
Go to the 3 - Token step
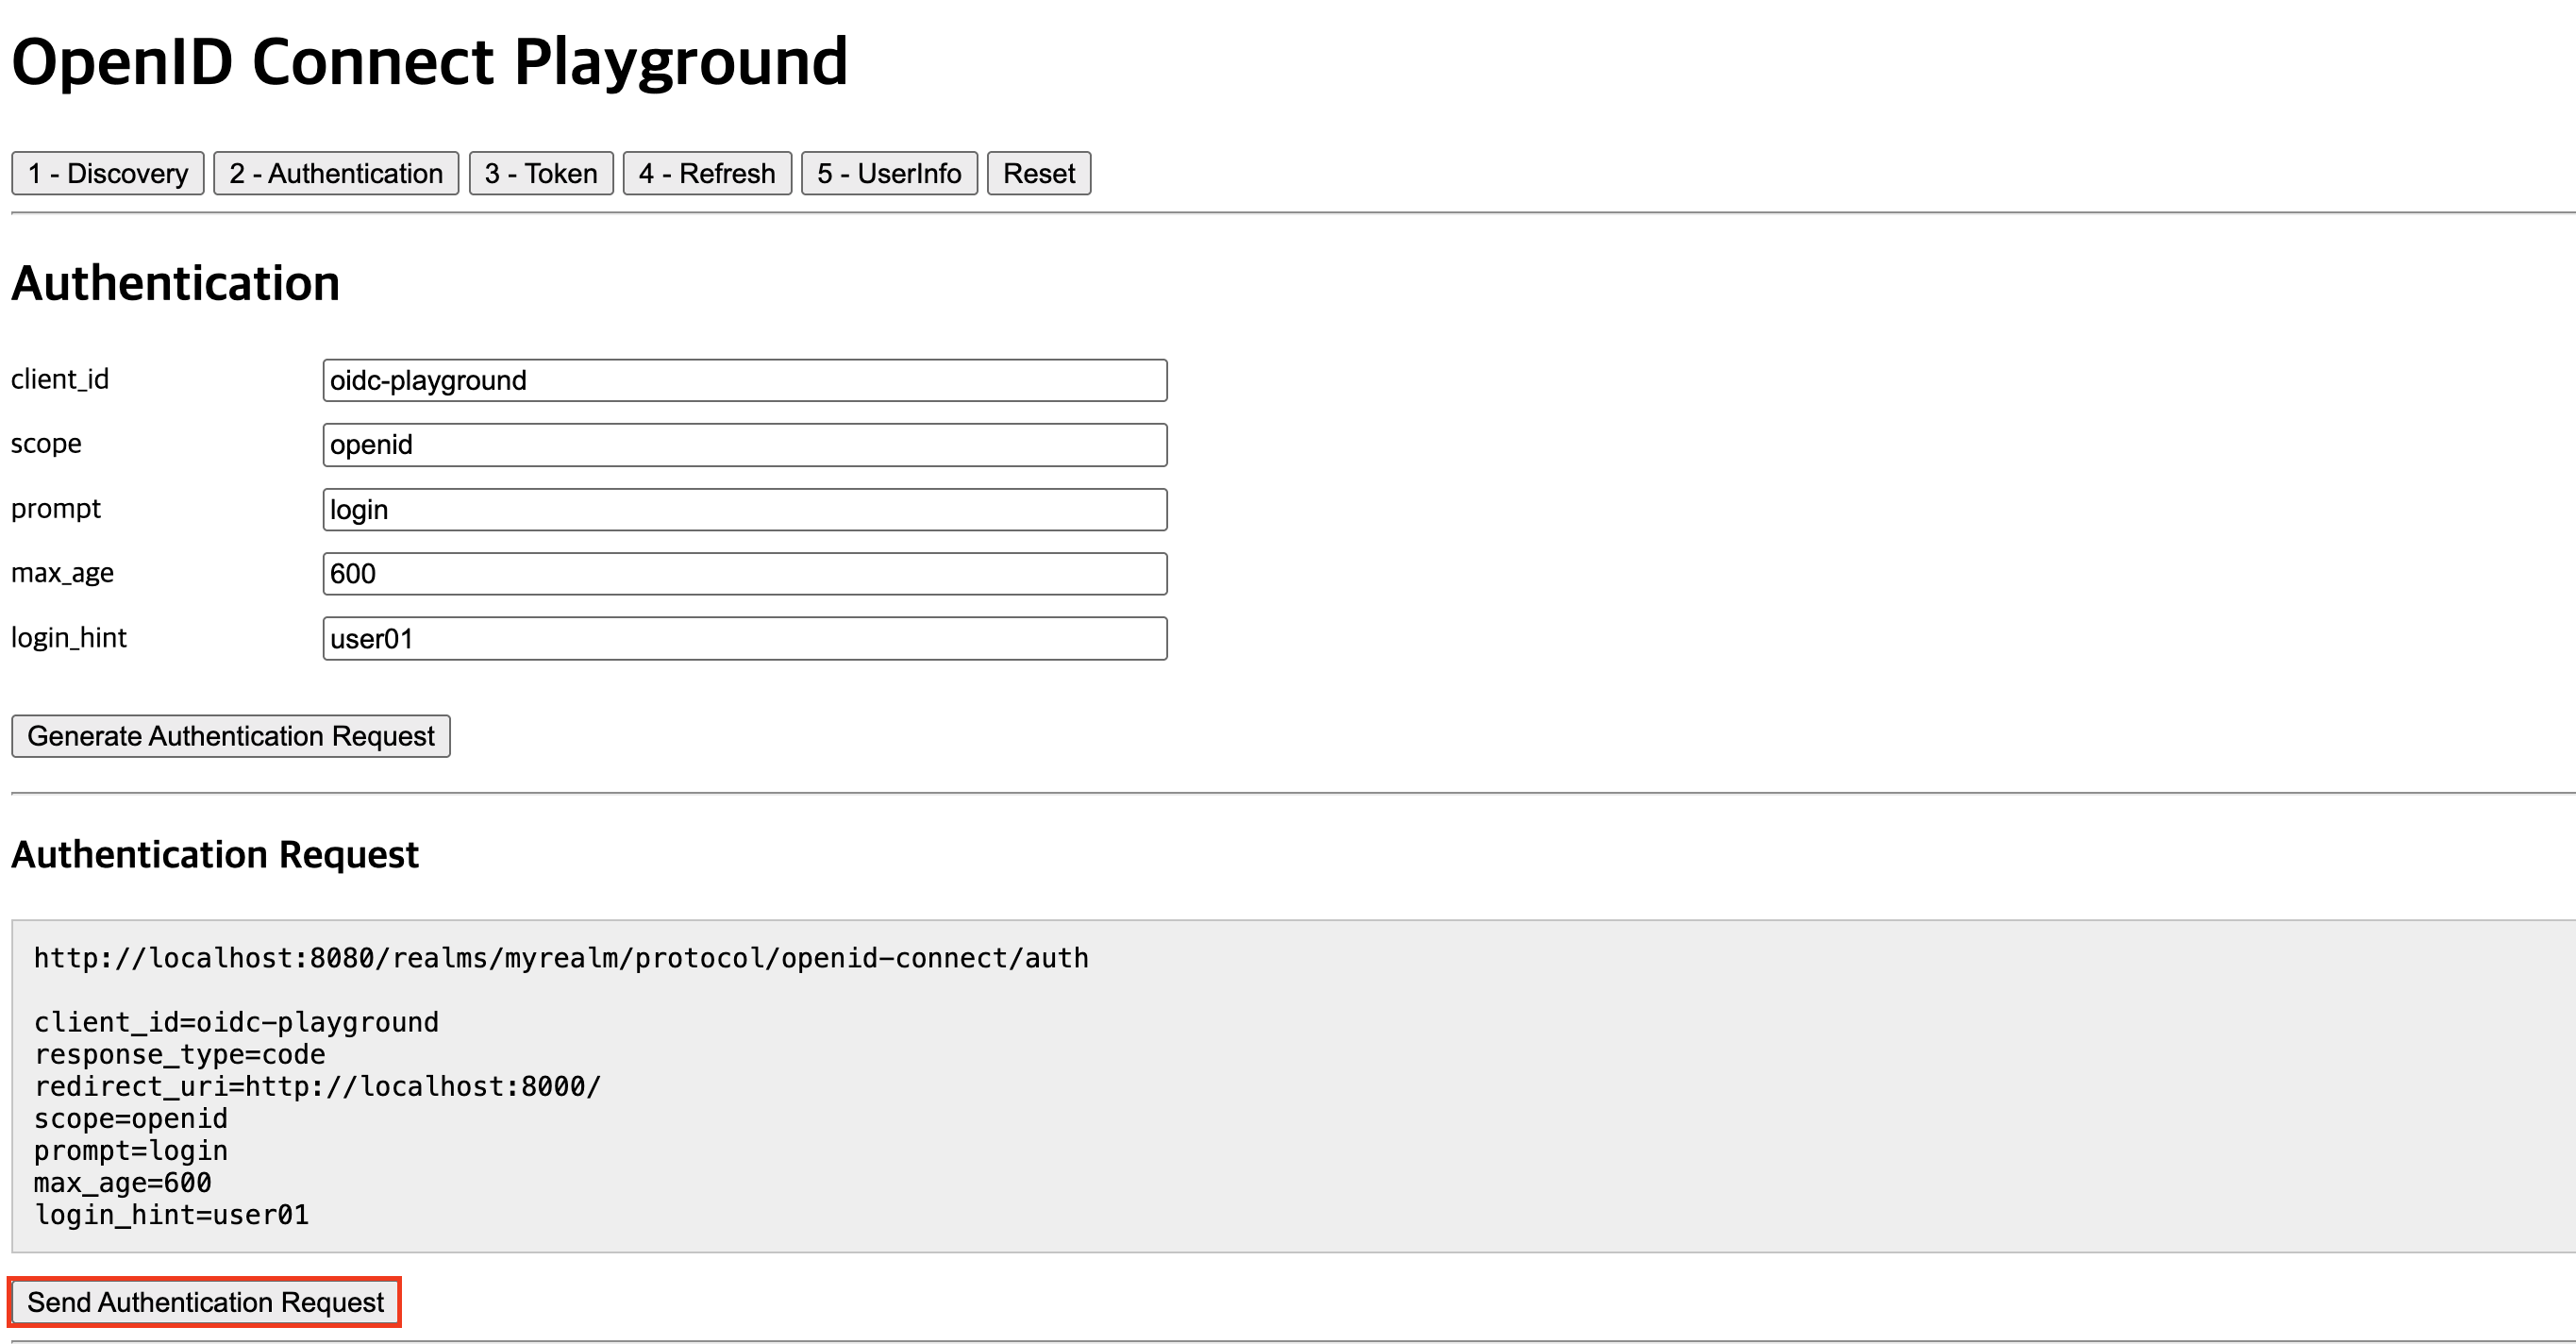point(540,173)
